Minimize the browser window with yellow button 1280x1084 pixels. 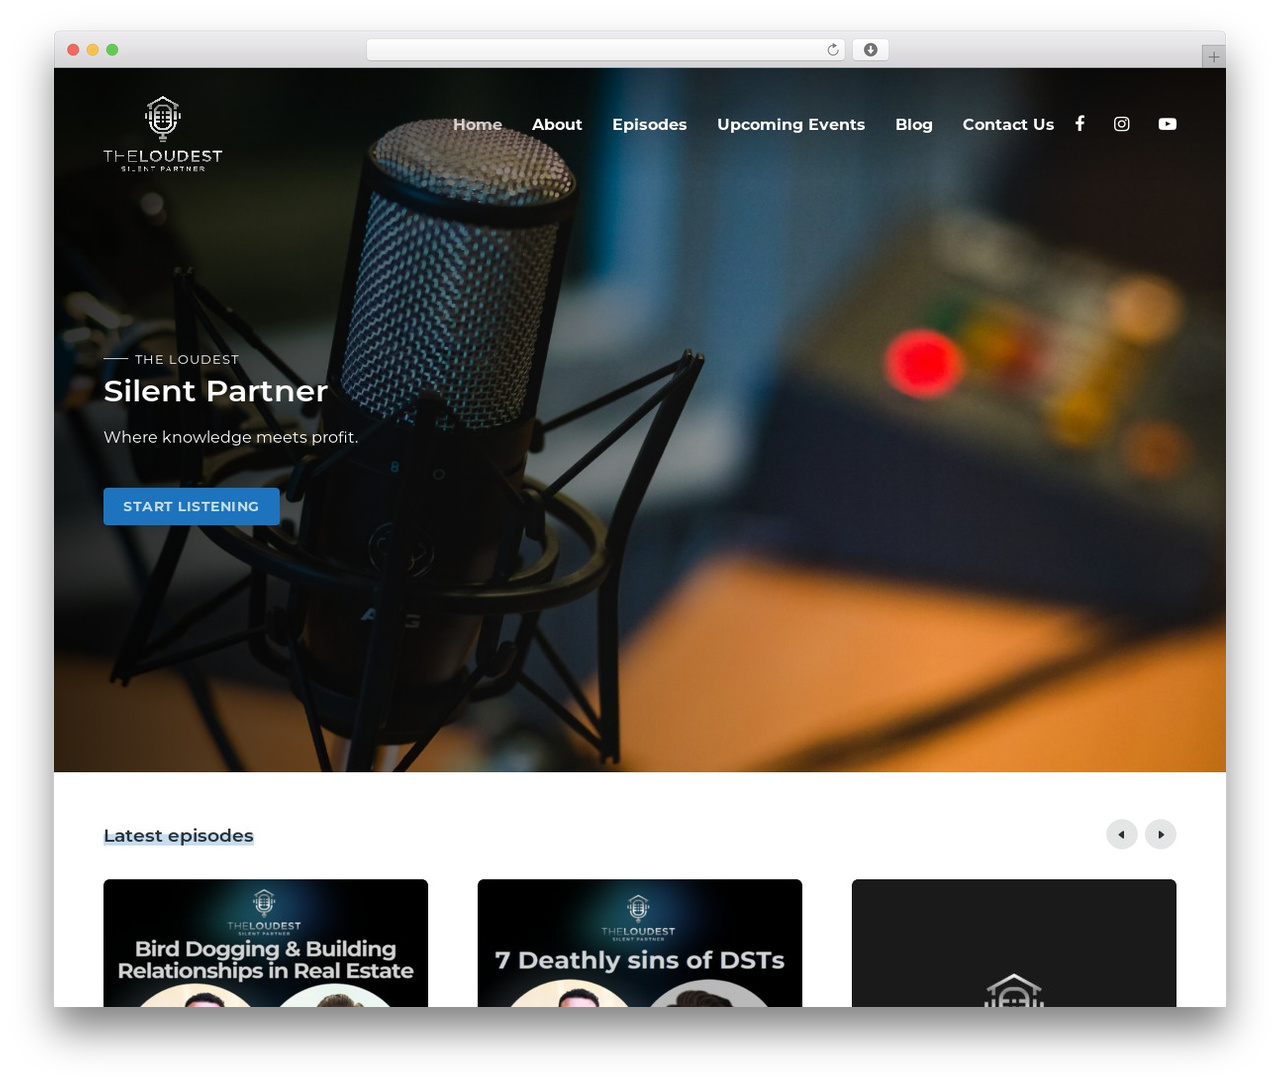93,50
